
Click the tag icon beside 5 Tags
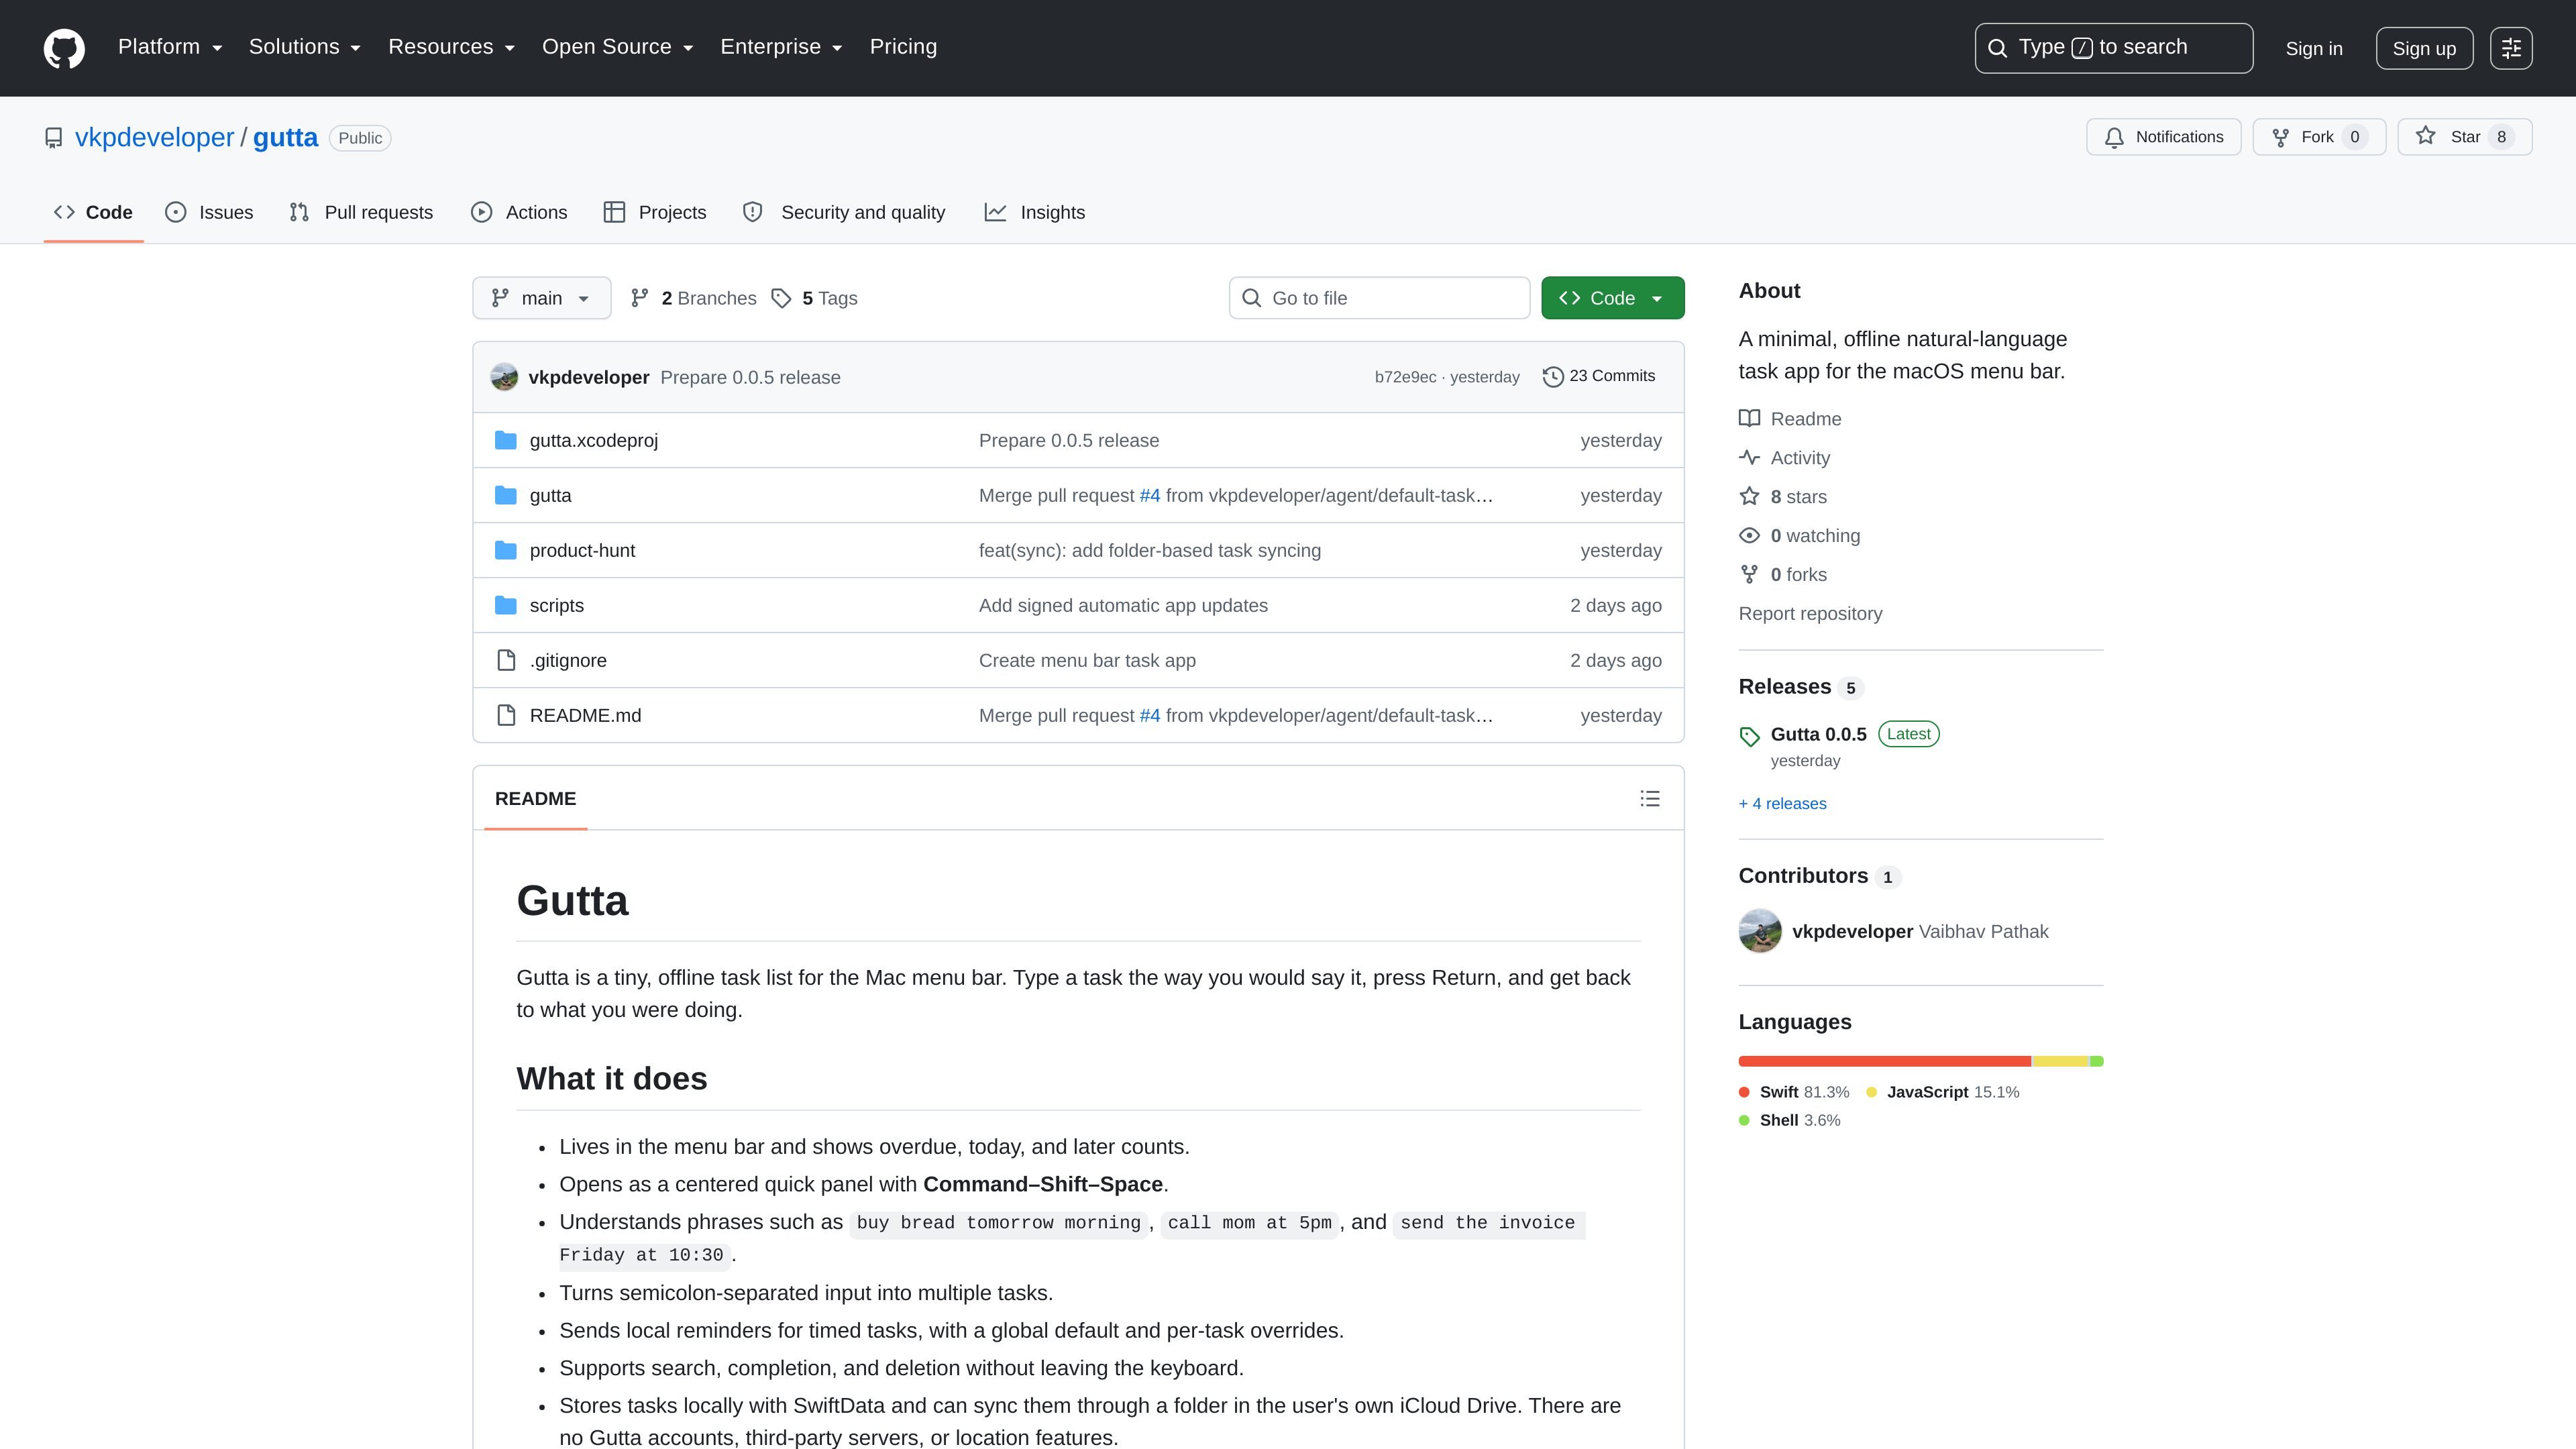781,298
